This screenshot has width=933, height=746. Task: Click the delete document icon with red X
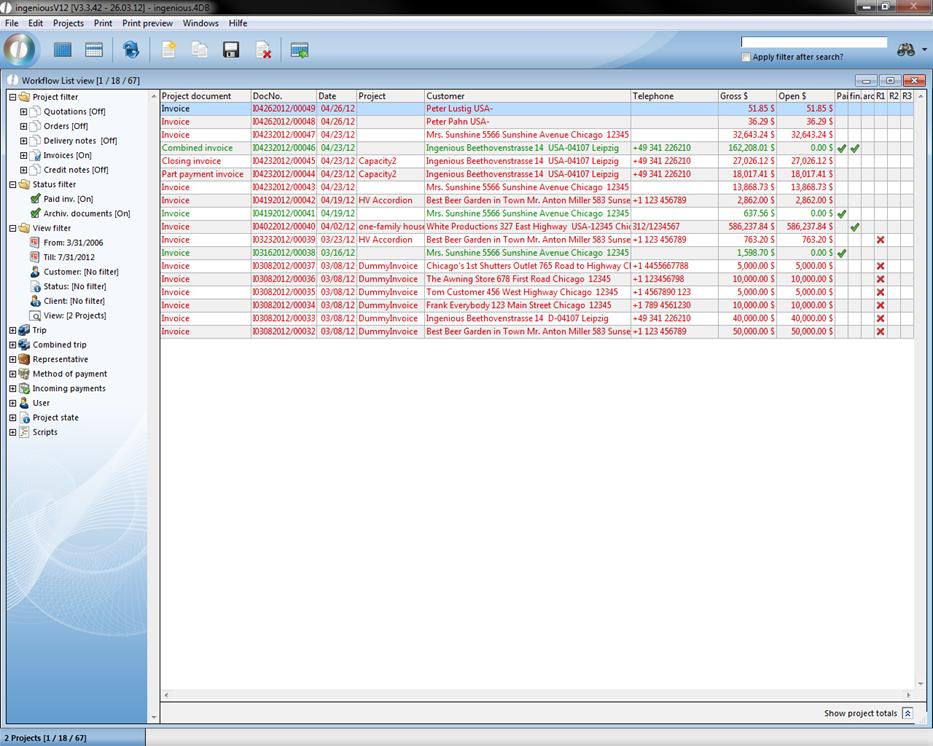click(x=263, y=50)
